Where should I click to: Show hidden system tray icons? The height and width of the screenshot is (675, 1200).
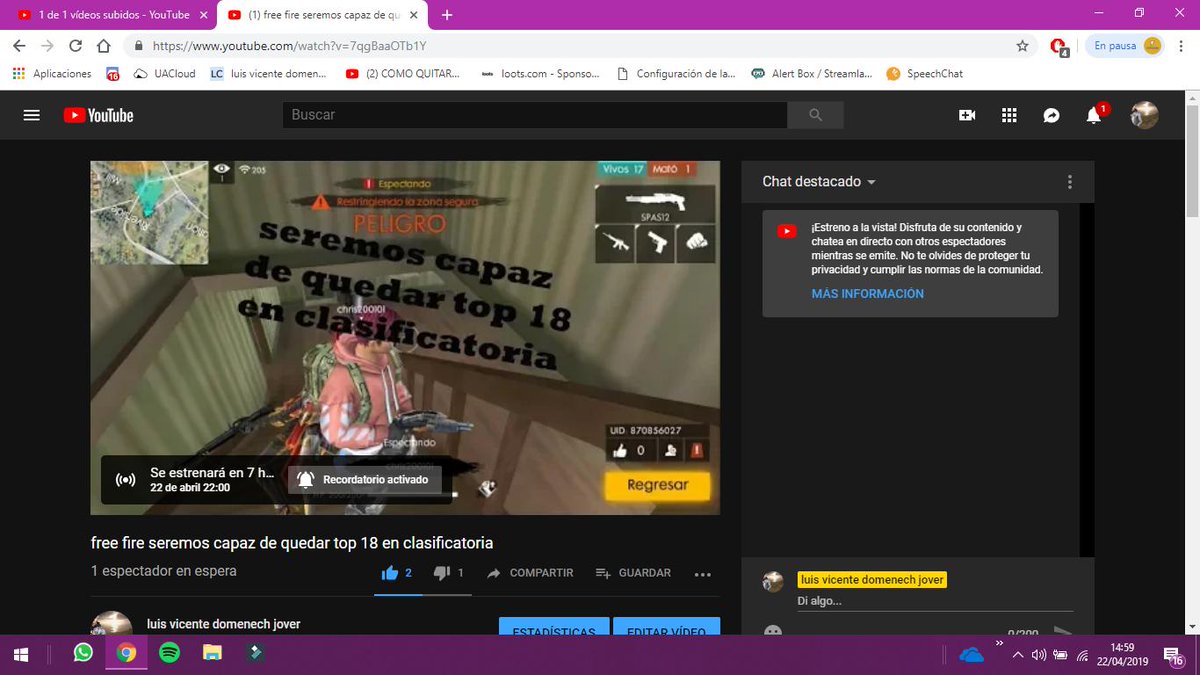coord(1017,656)
